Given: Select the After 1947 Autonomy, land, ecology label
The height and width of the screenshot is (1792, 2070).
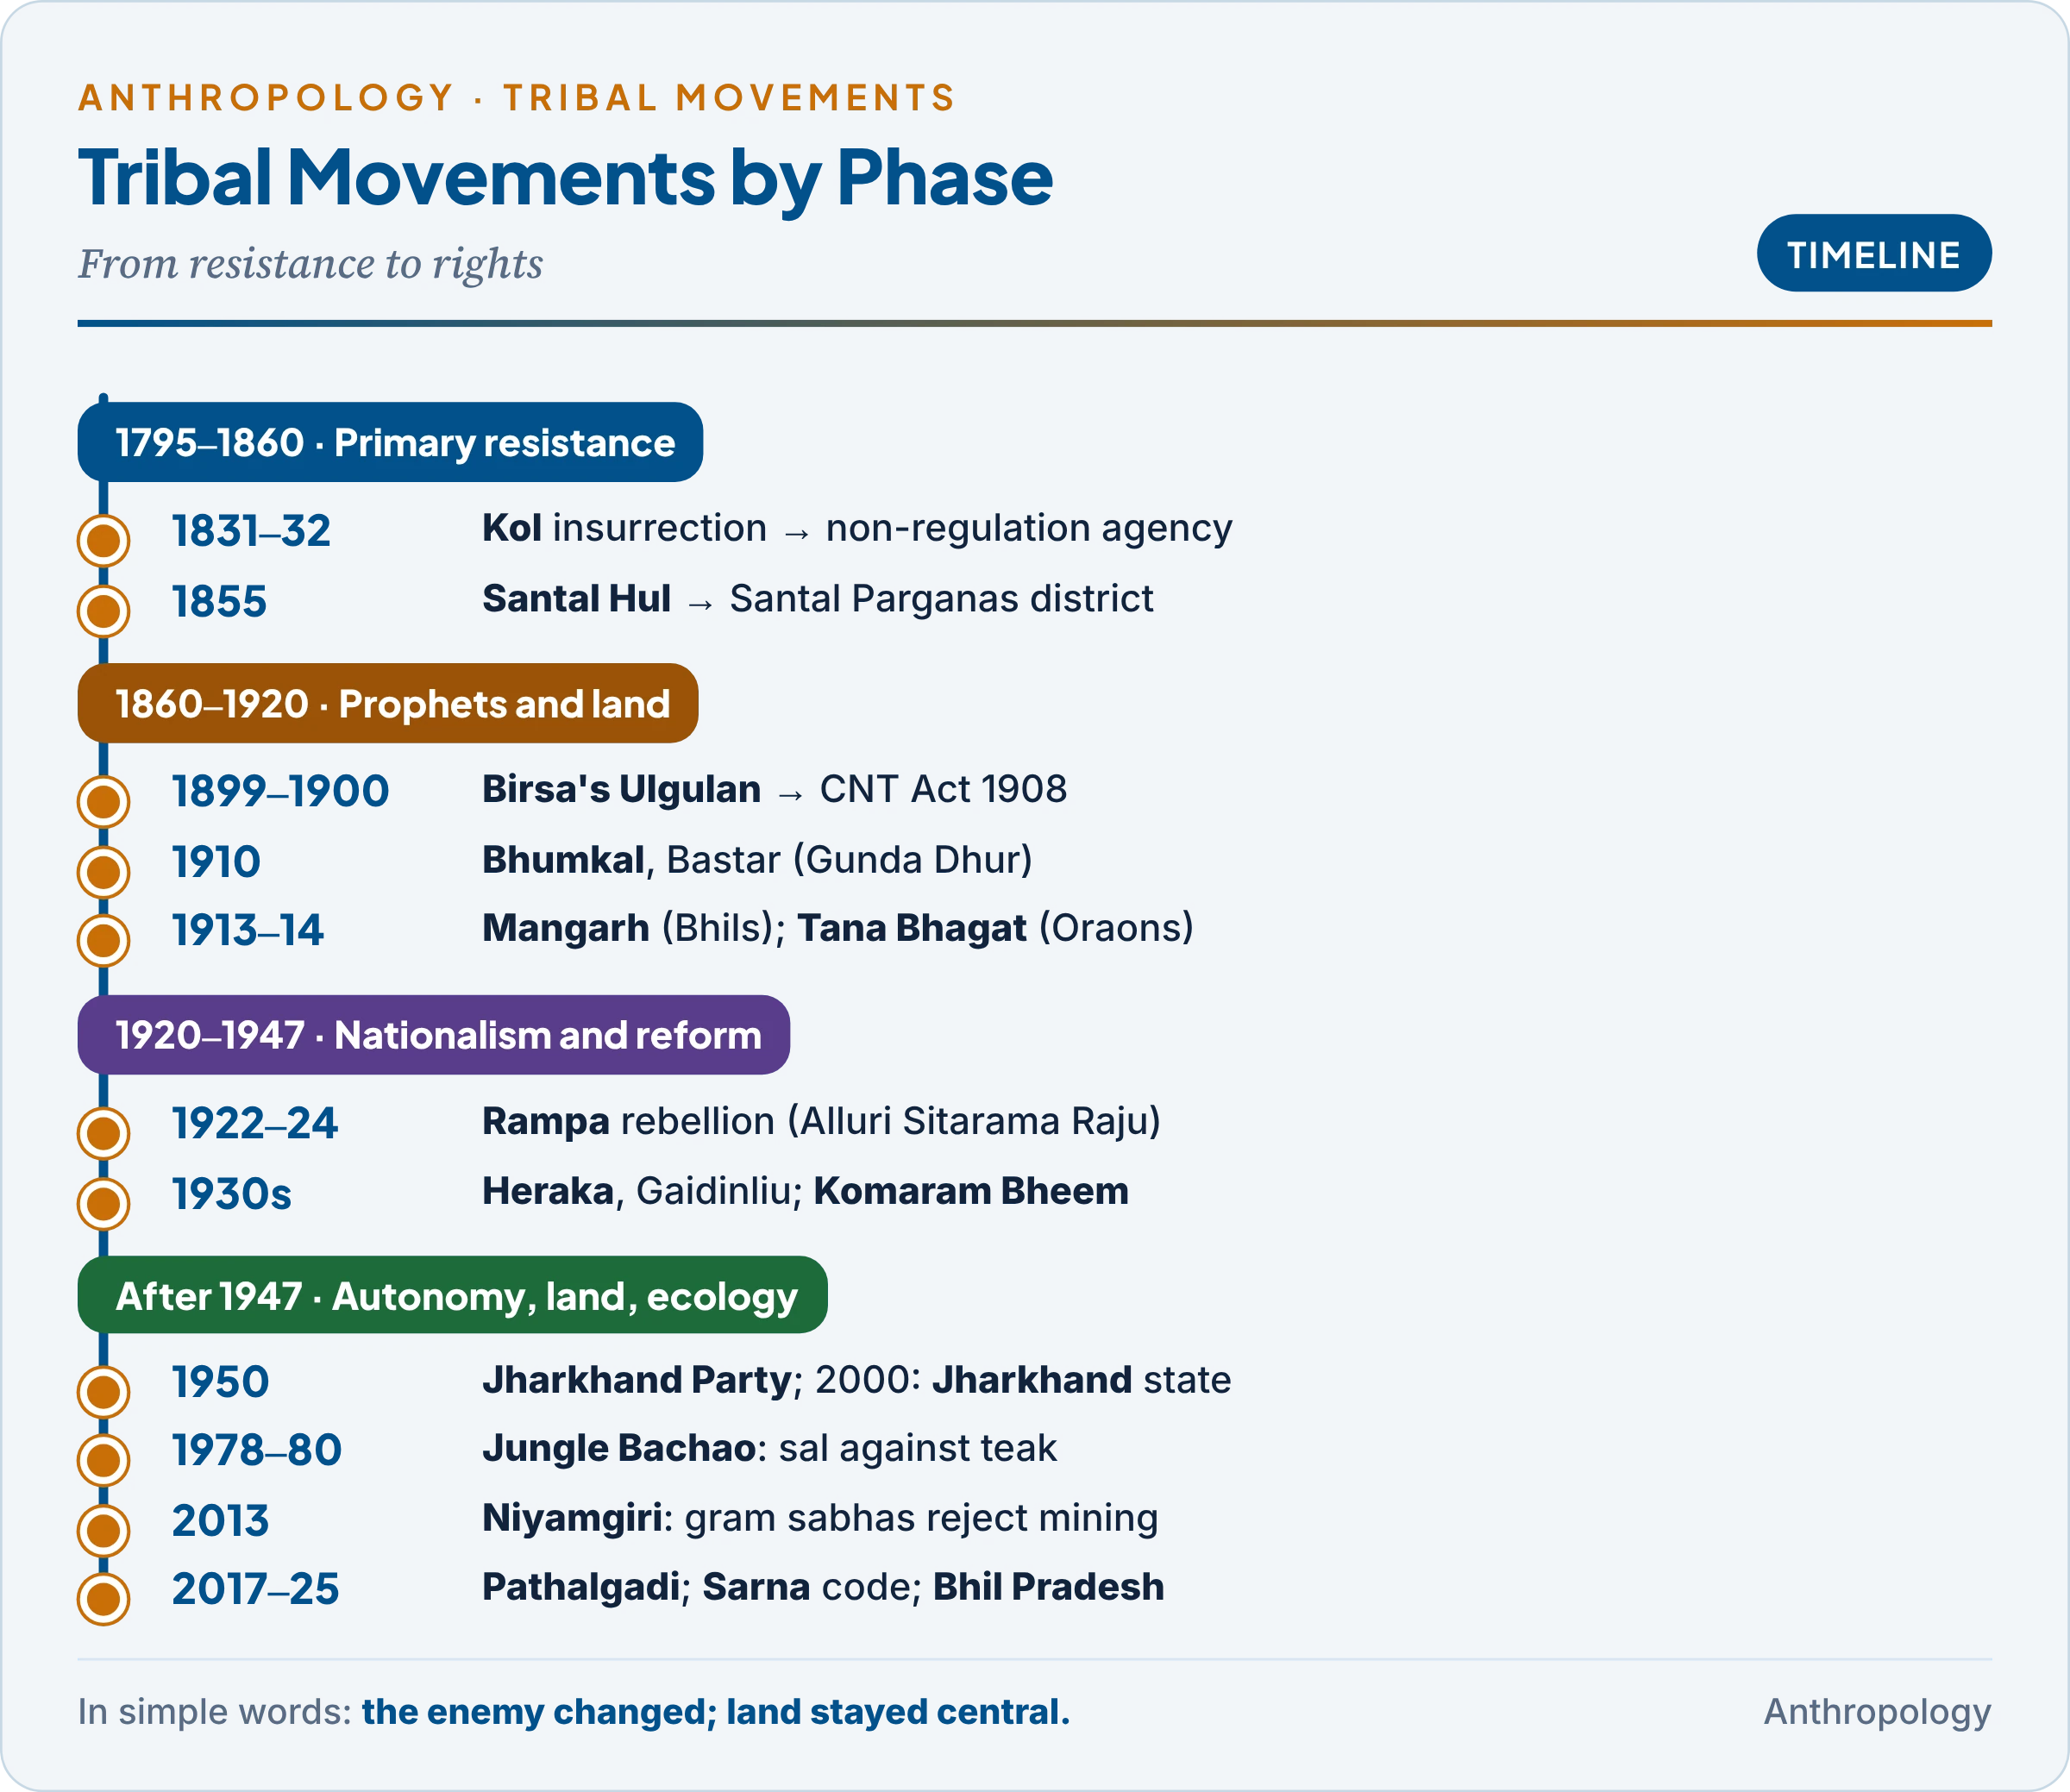Looking at the screenshot, I should tap(453, 1295).
